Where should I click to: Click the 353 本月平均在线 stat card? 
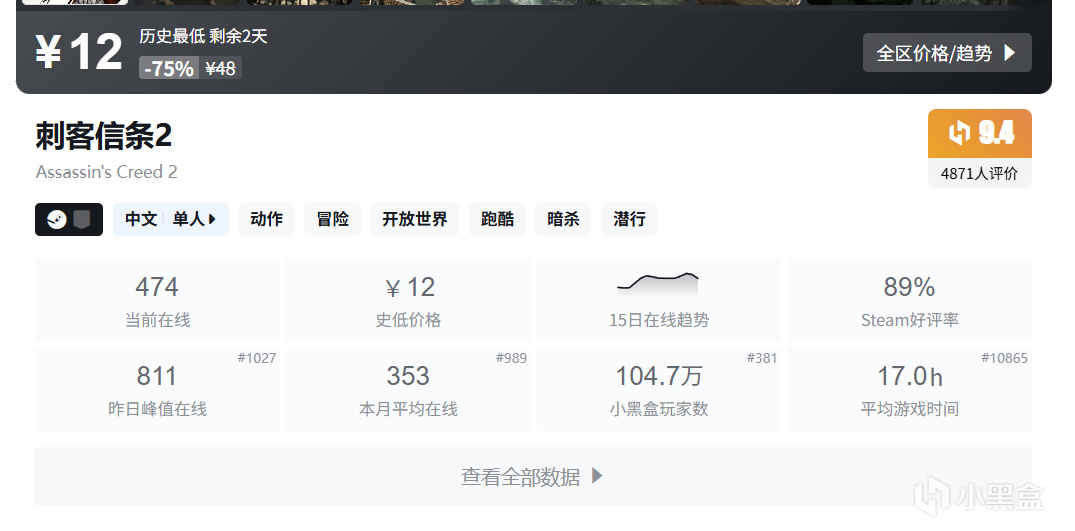(408, 389)
